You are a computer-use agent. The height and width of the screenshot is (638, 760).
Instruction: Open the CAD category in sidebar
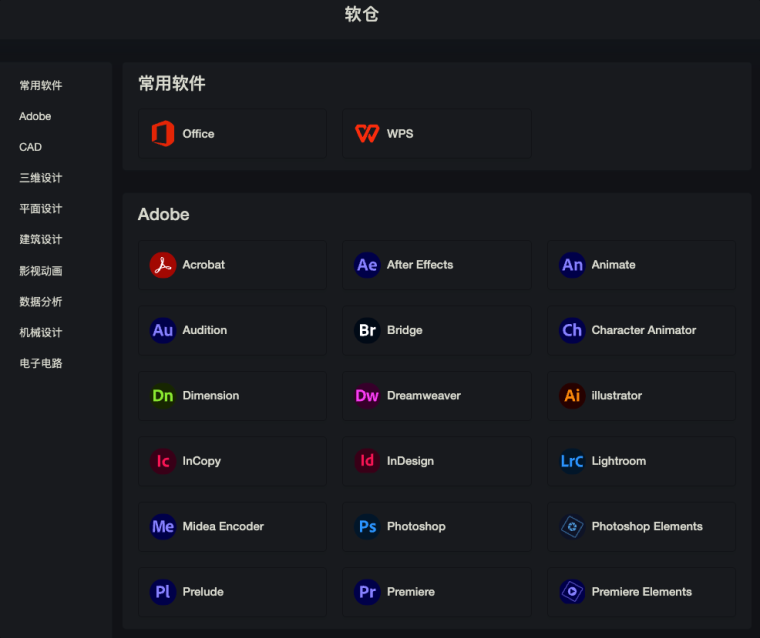coord(30,147)
